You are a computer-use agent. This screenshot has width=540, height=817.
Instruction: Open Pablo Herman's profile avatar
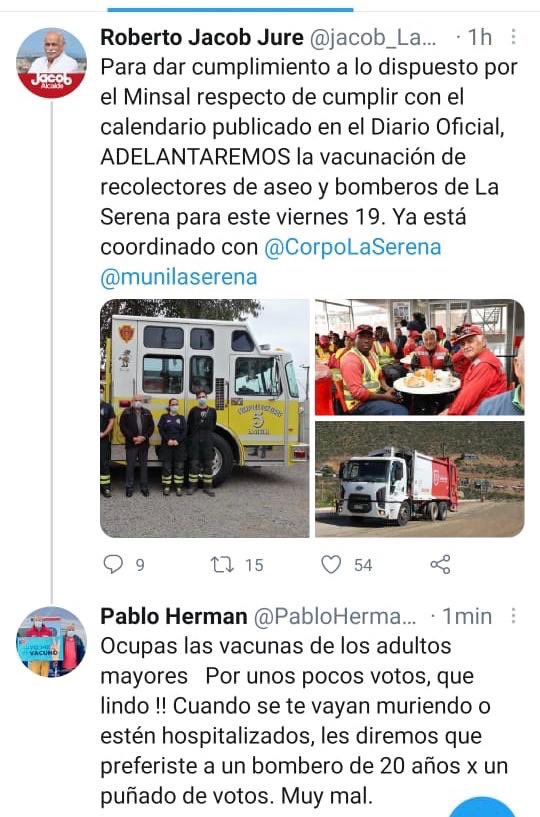(x=51, y=642)
